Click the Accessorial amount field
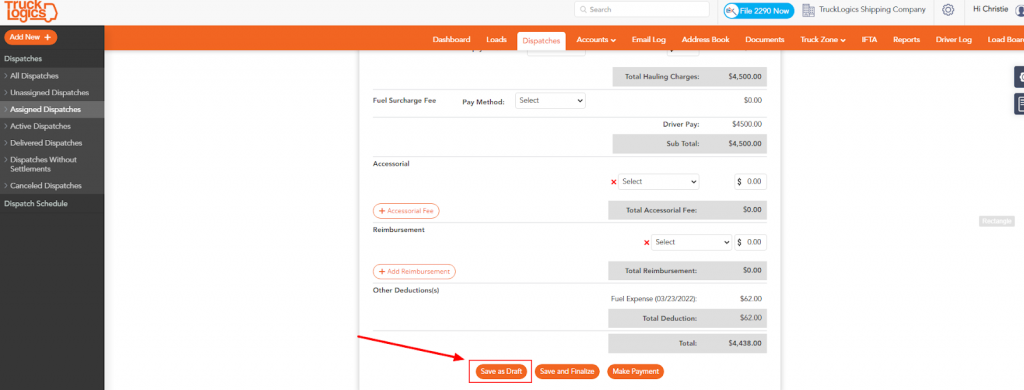Image resolution: width=1024 pixels, height=390 pixels. click(x=750, y=182)
